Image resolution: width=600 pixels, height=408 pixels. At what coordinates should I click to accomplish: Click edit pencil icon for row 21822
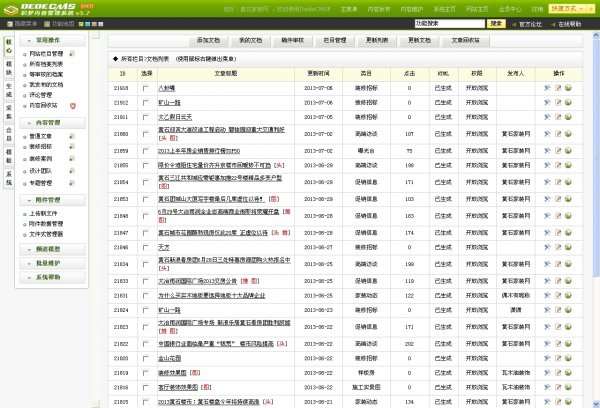(558, 344)
